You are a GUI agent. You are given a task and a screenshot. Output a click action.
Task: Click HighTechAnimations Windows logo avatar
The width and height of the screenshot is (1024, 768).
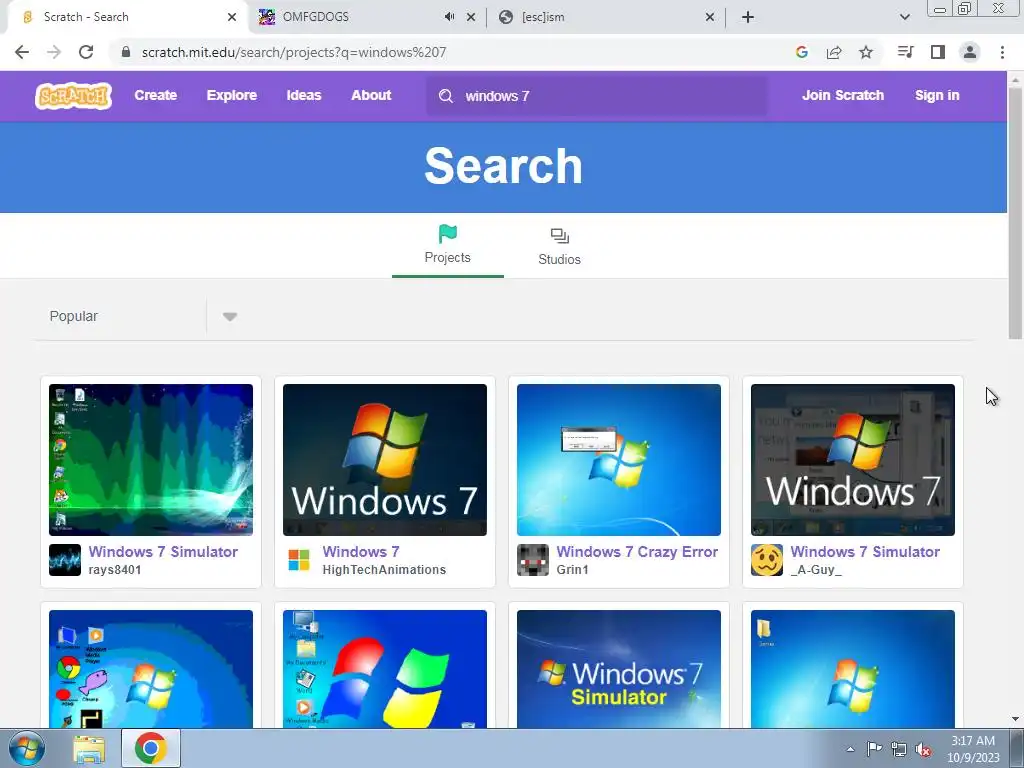point(299,560)
